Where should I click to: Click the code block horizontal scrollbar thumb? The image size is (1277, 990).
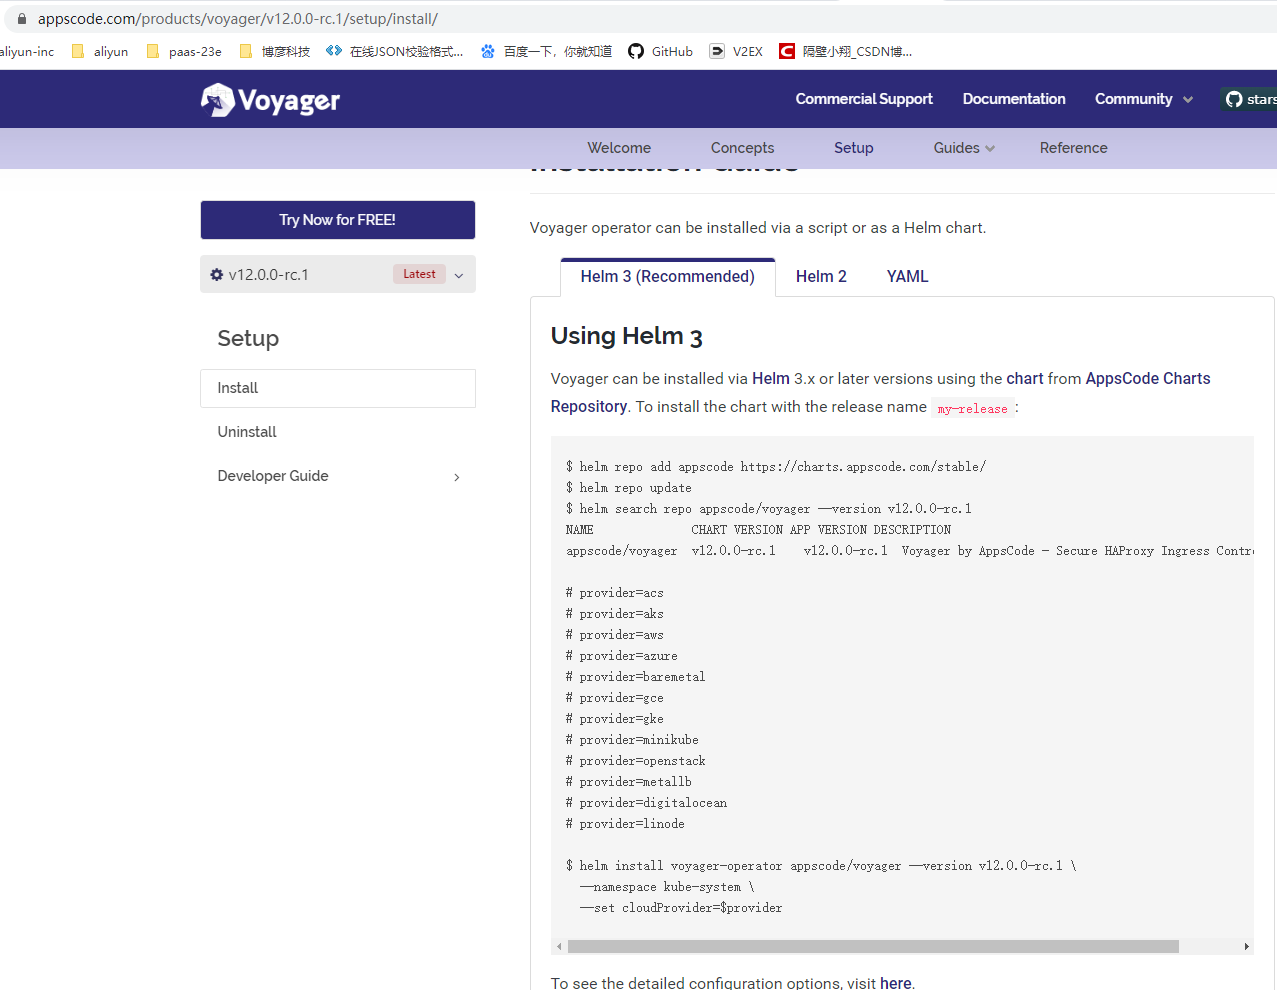coord(873,946)
